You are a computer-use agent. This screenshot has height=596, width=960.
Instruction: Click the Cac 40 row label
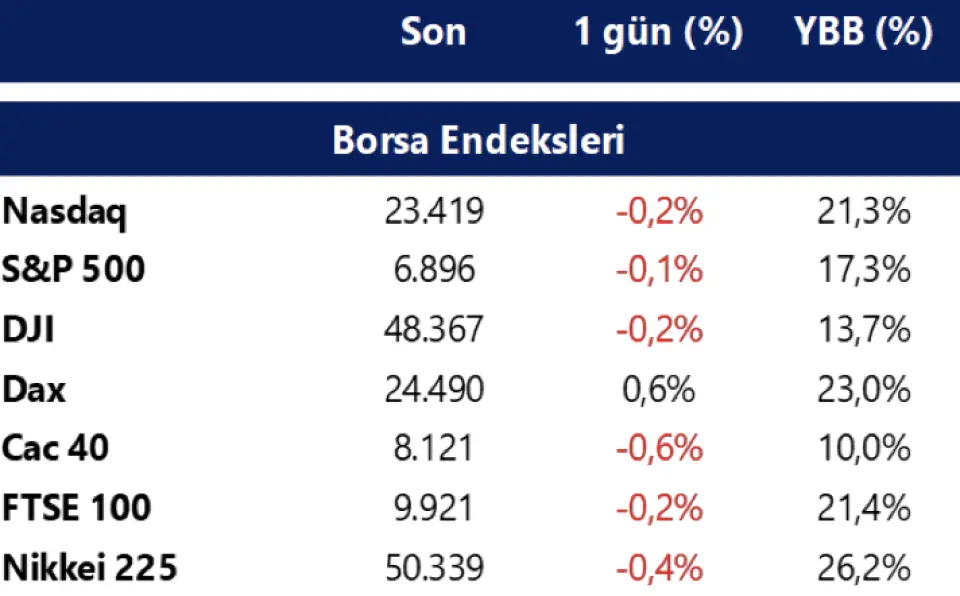[54, 448]
